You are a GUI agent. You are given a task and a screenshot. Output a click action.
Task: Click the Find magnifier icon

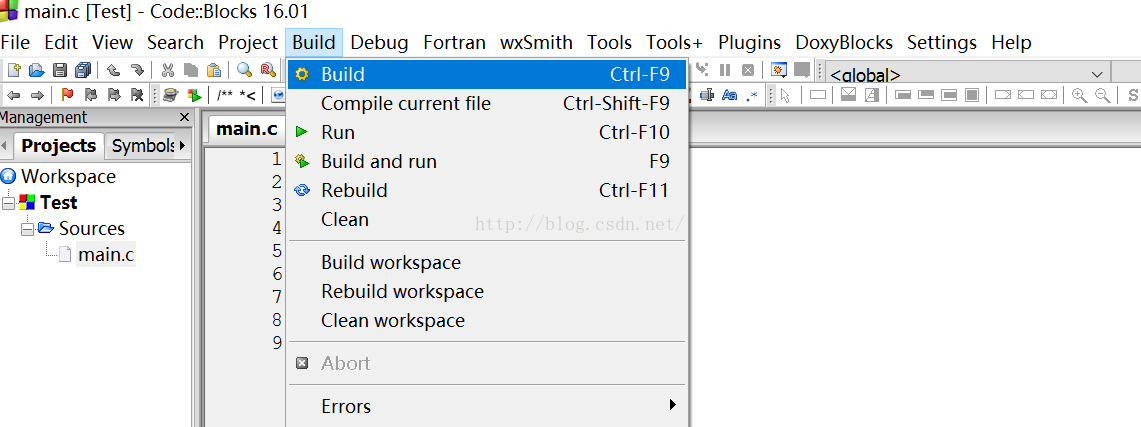[244, 70]
